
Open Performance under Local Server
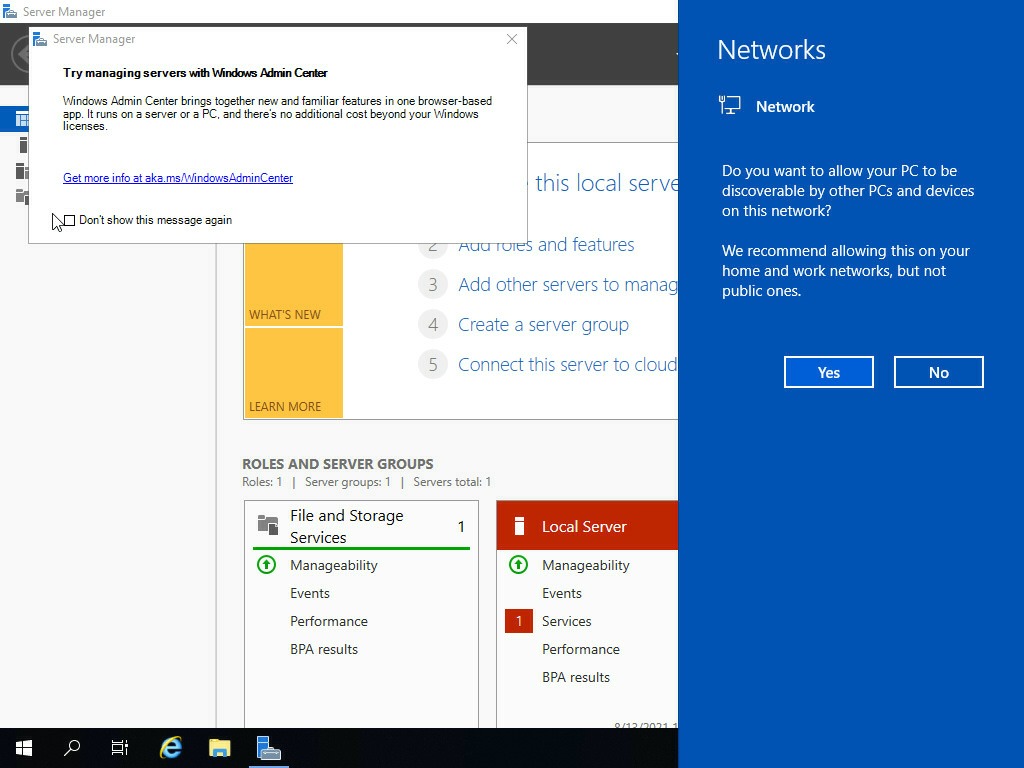[581, 650]
